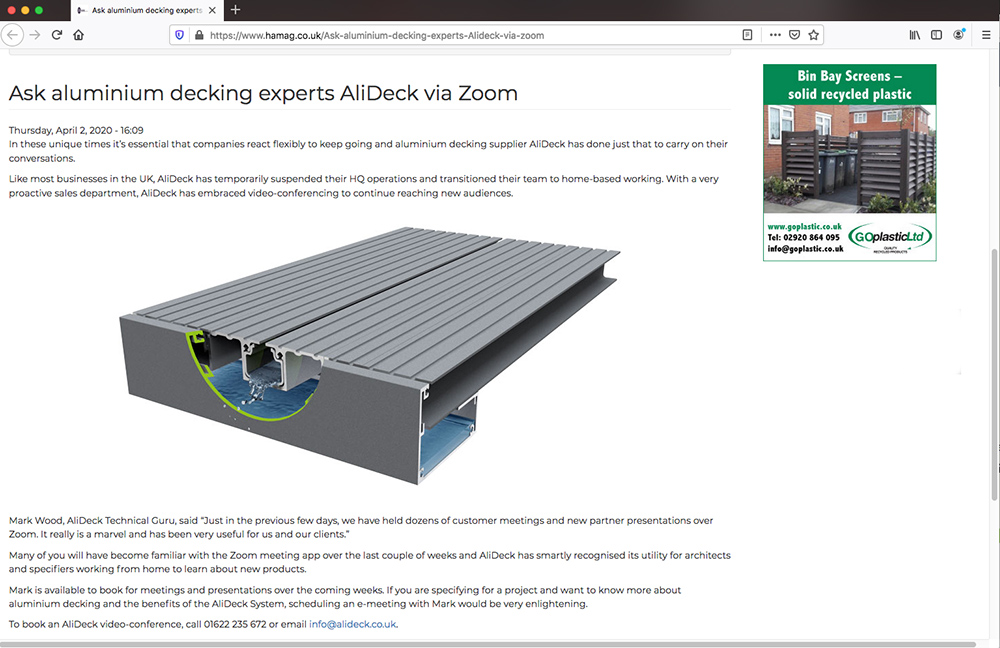Save page to Pocket
The image size is (1000, 648).
click(794, 35)
